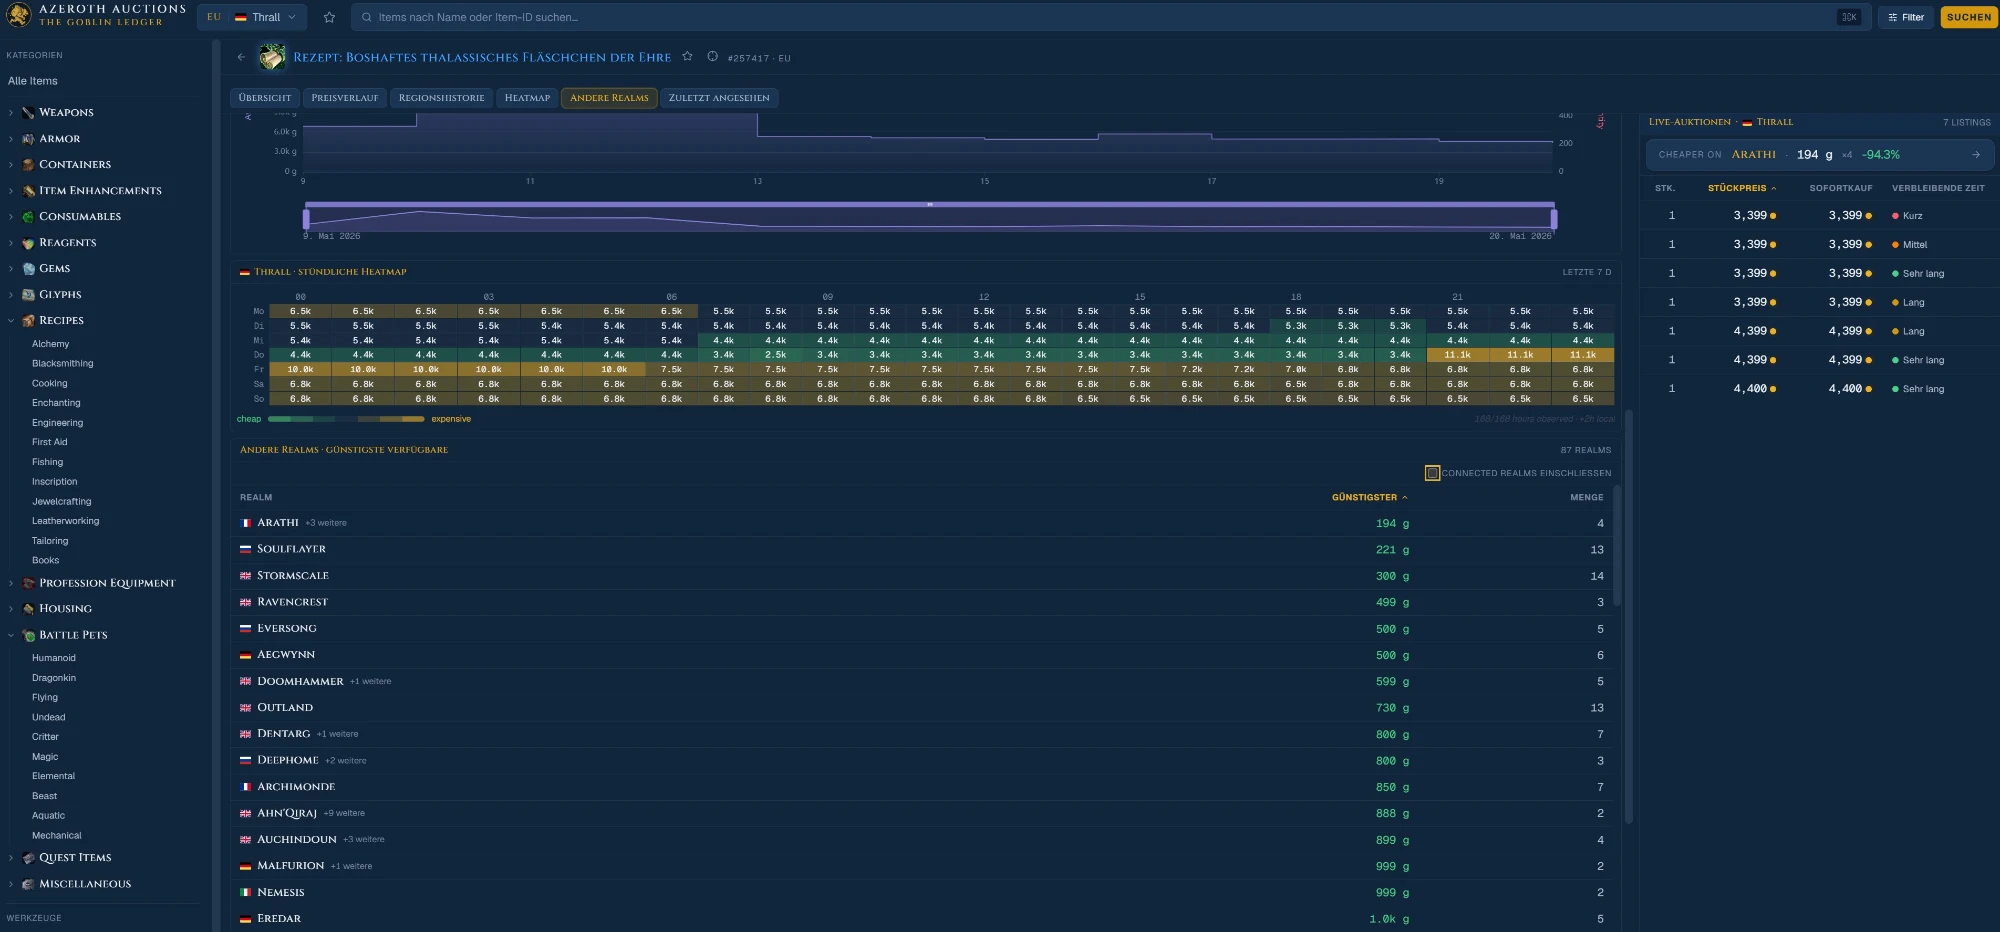Expand the Consumables category chevron

coord(11,217)
